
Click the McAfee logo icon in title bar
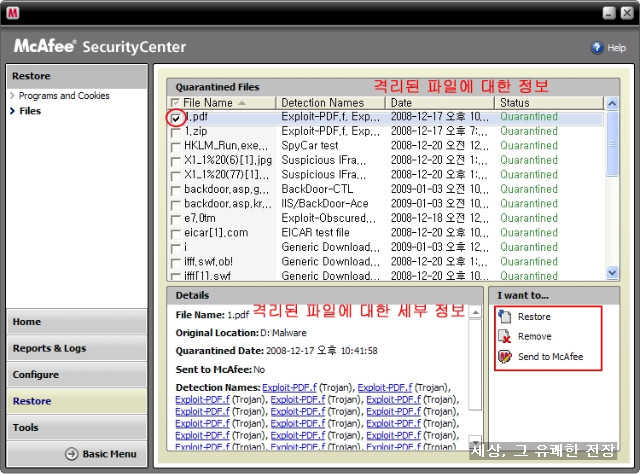coord(13,13)
